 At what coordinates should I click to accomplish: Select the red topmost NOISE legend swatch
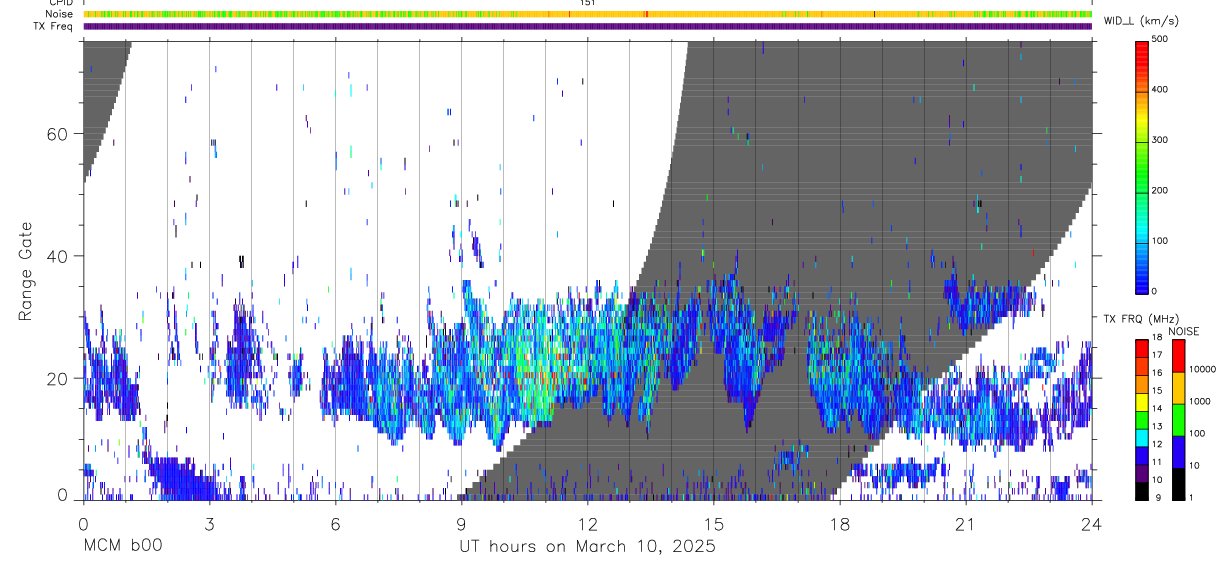[x=1178, y=356]
